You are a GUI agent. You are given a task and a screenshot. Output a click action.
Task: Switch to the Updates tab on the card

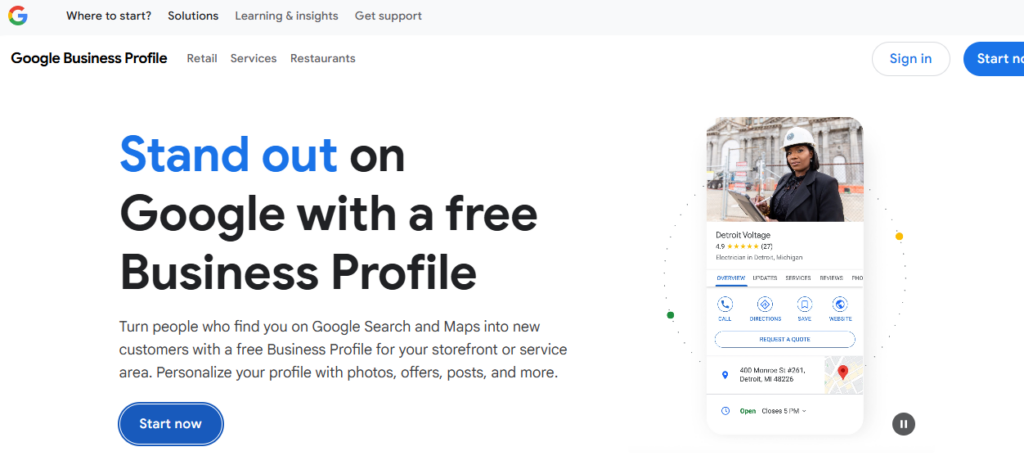(765, 278)
